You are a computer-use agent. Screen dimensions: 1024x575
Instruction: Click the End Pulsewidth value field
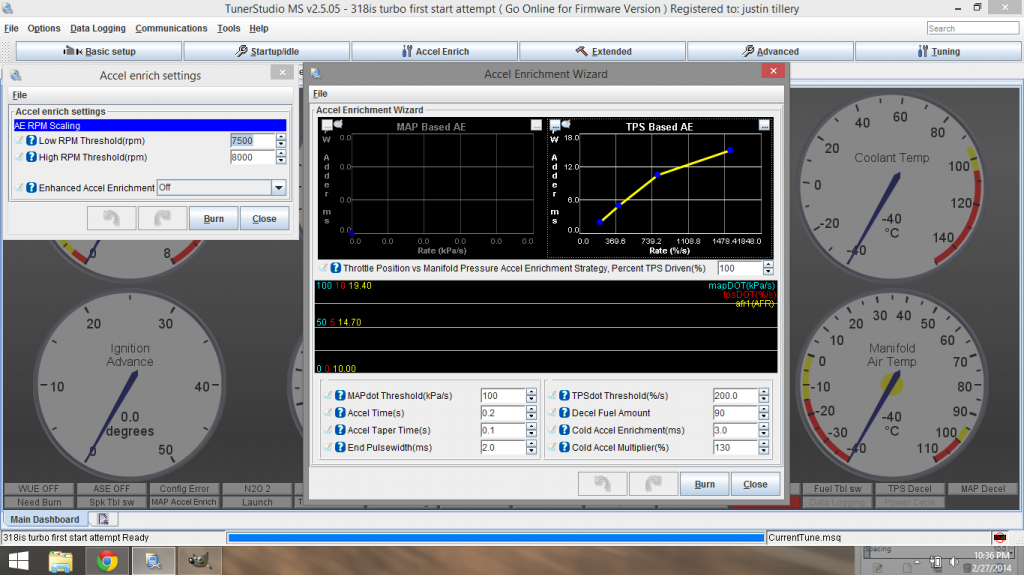(x=503, y=448)
